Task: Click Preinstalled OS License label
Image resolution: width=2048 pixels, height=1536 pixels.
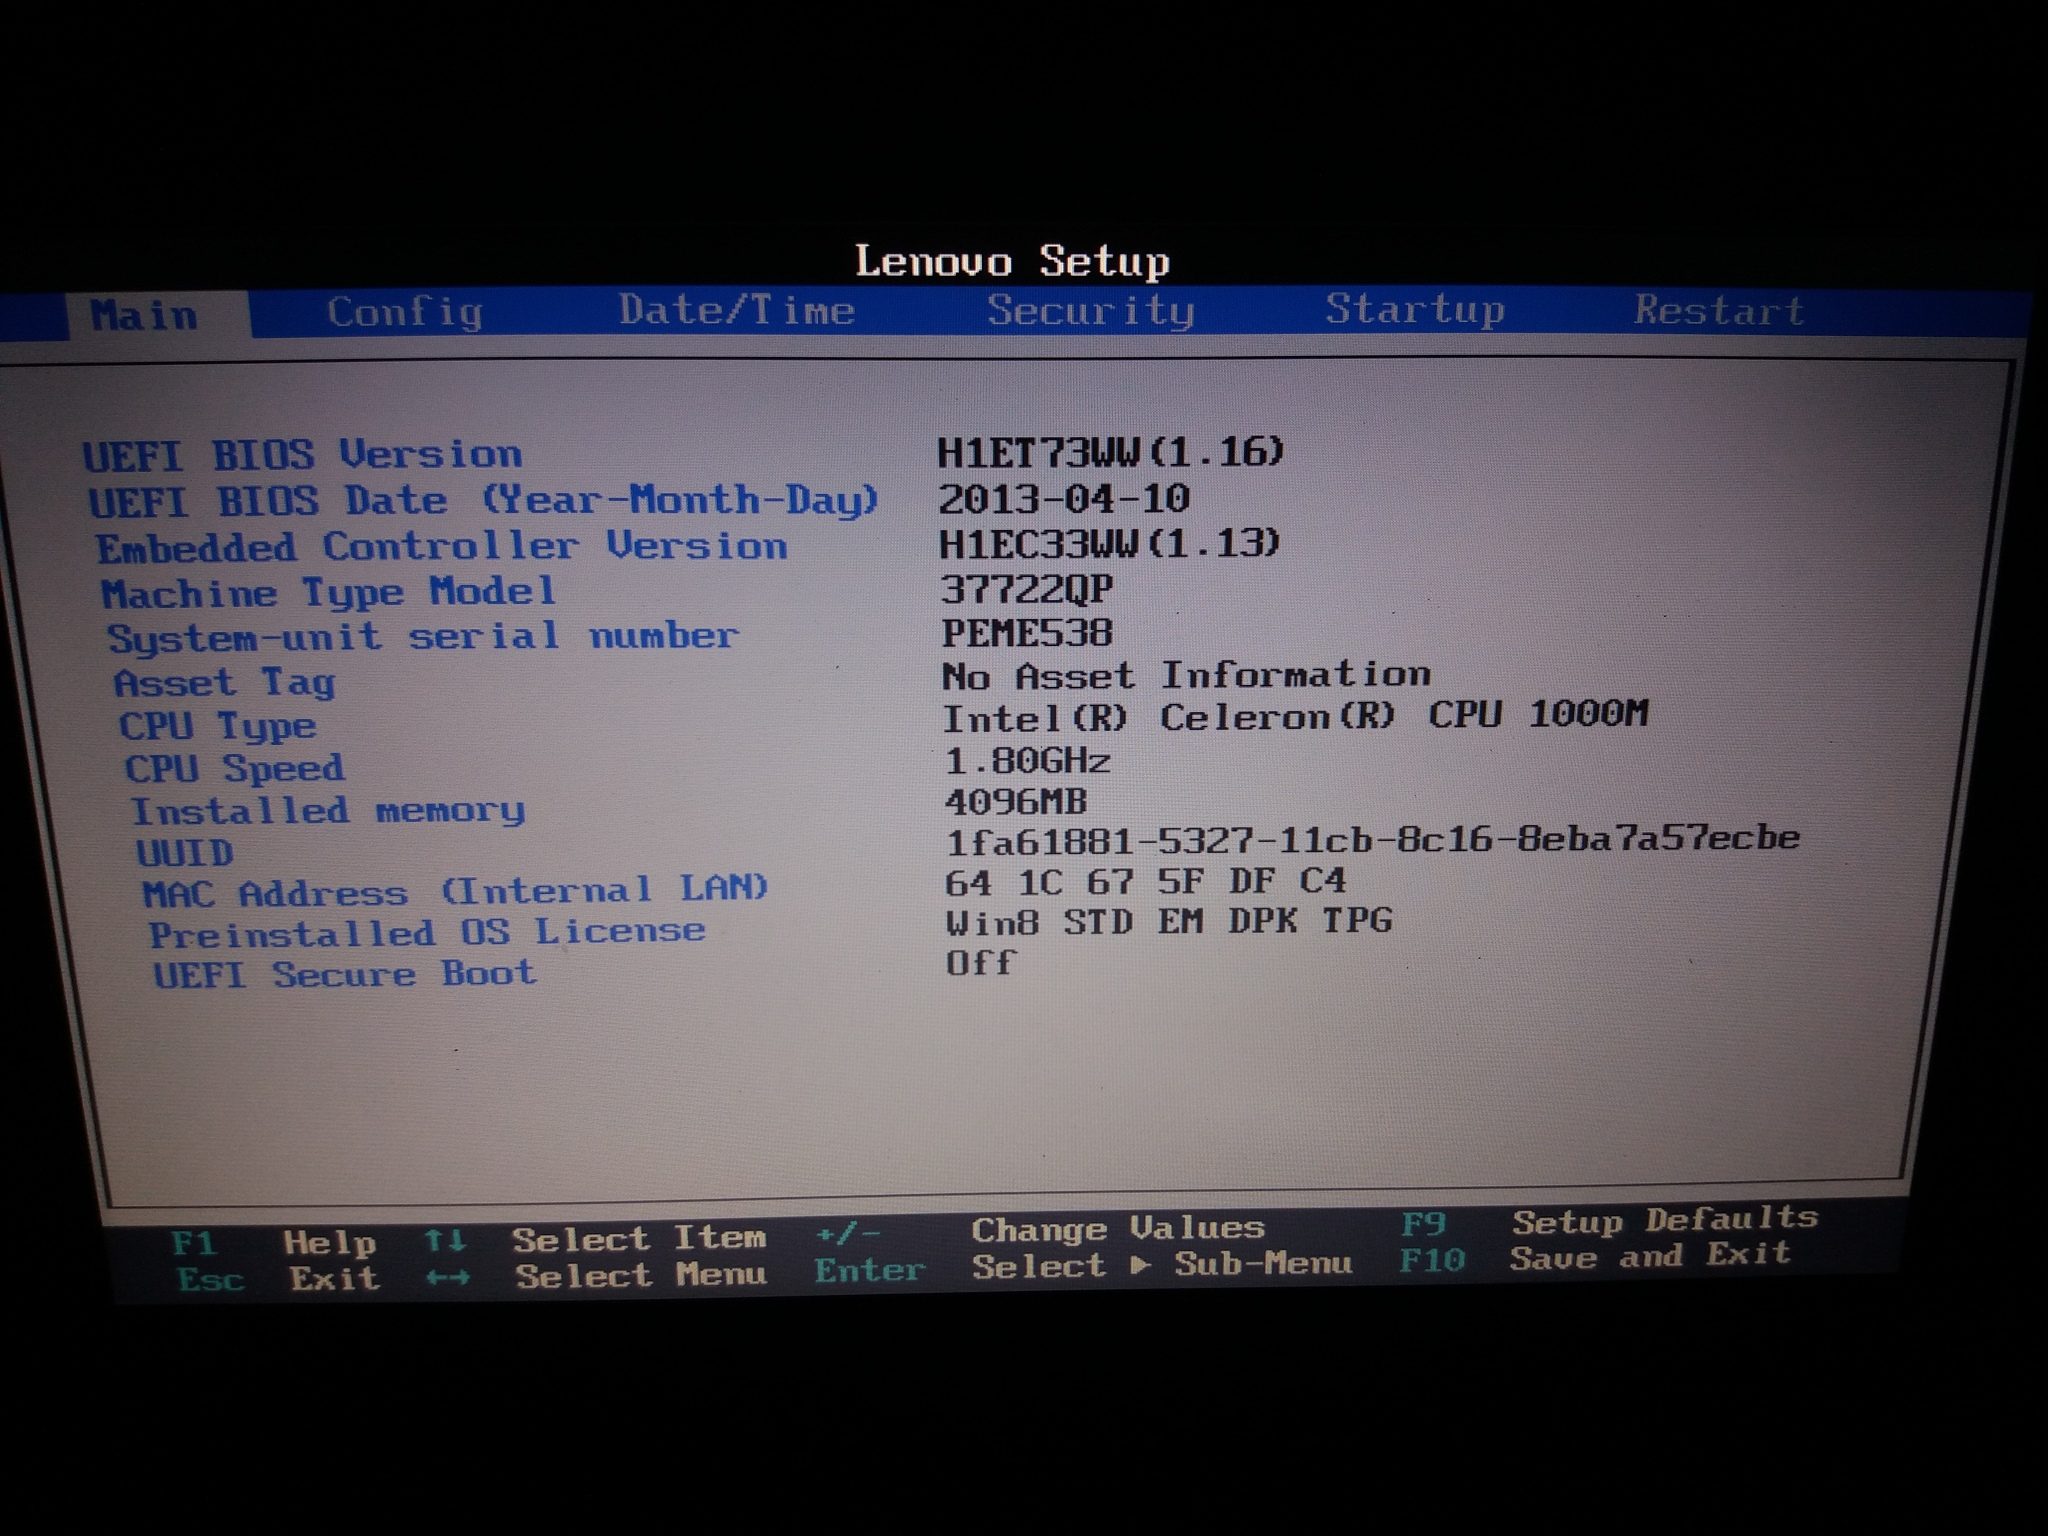Action: [x=428, y=933]
